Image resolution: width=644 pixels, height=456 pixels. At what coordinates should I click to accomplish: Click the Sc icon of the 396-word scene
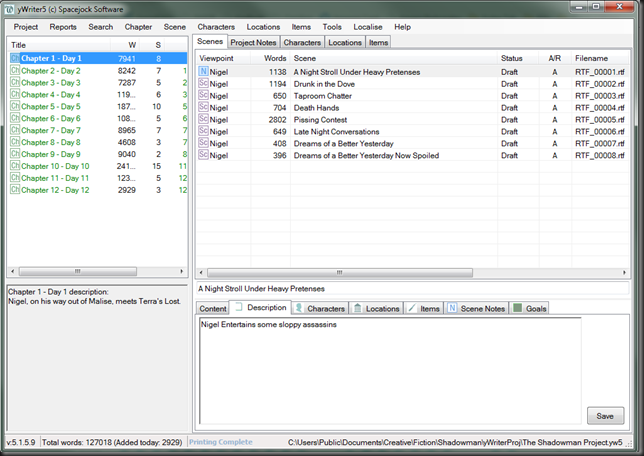[x=203, y=154]
